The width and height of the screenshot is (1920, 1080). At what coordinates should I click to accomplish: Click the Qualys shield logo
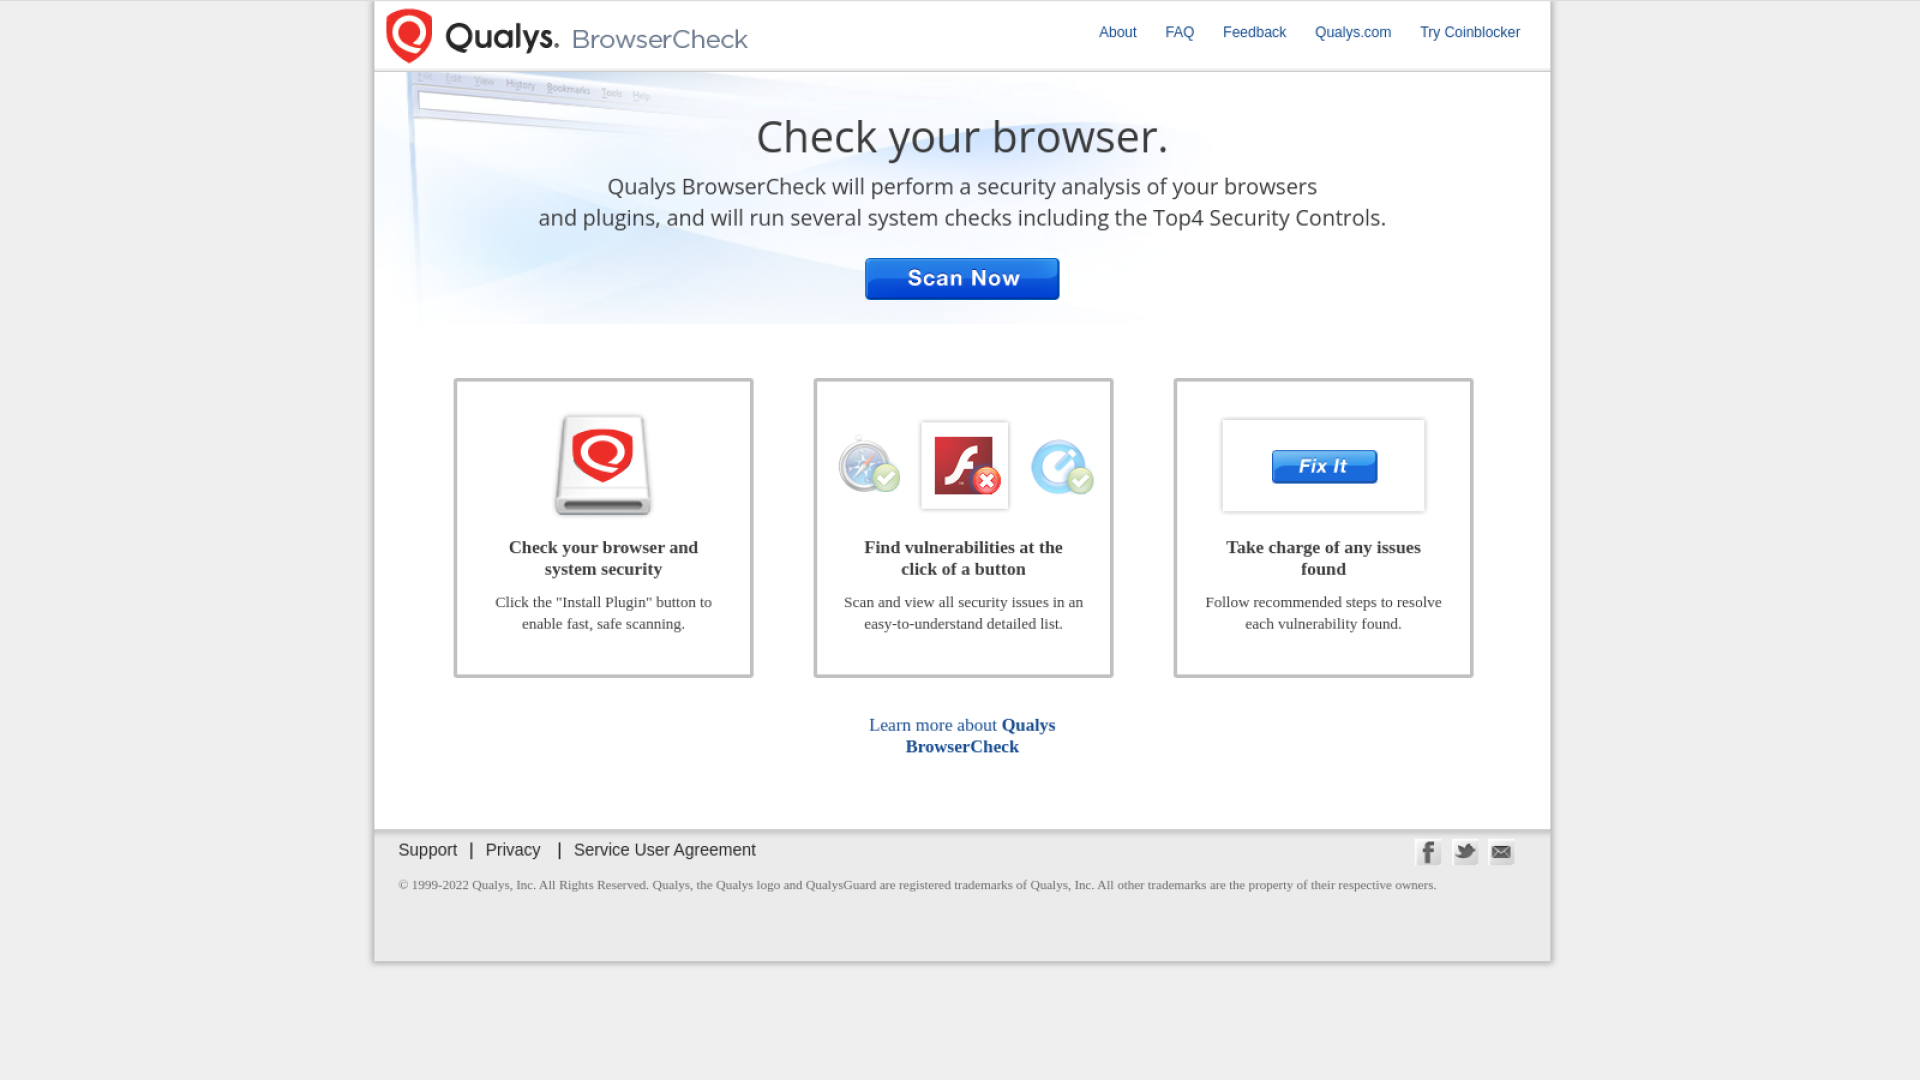pos(409,35)
